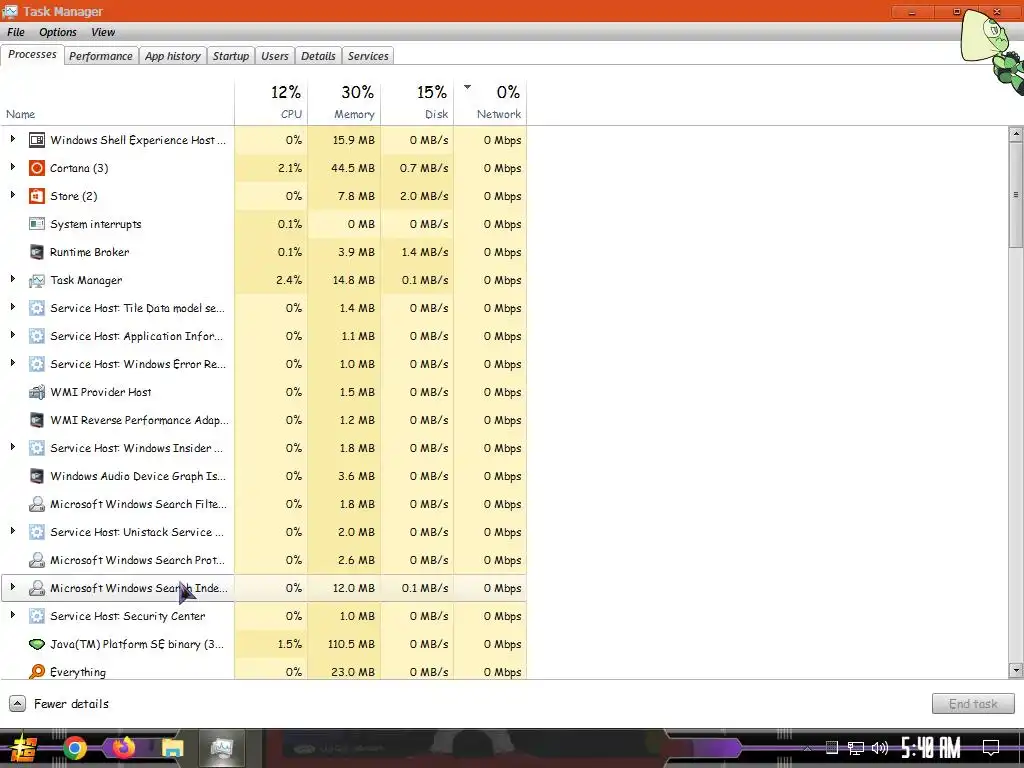Click the Task Manager taskbar button
Screen dimensions: 1024x768
click(221, 748)
